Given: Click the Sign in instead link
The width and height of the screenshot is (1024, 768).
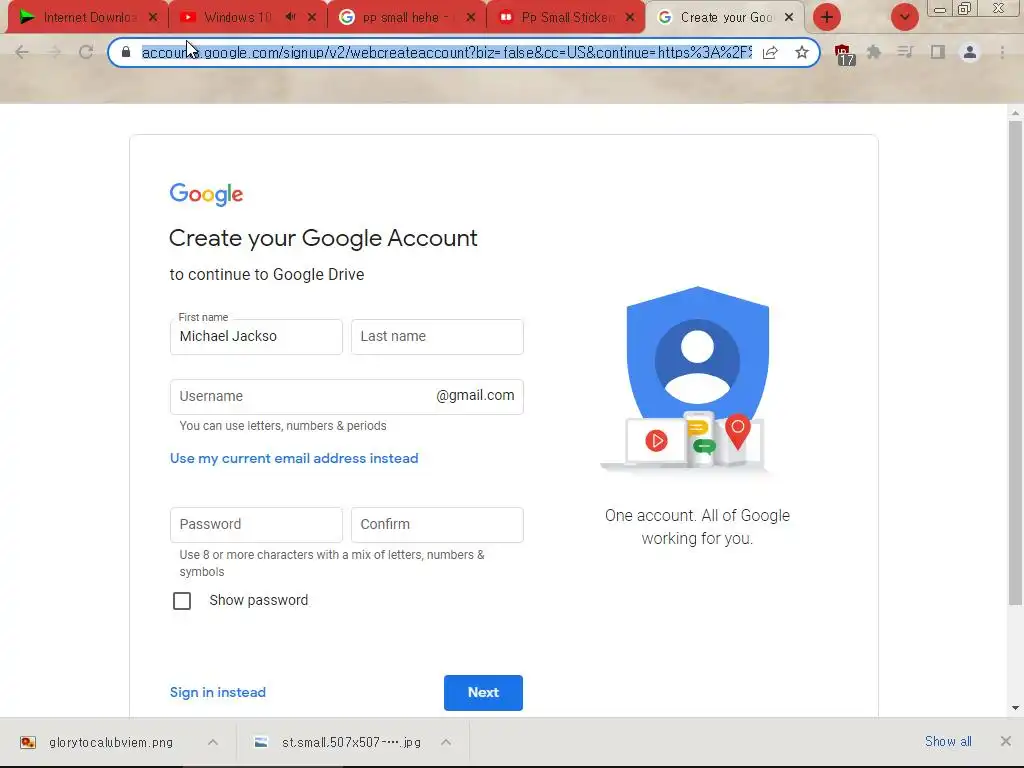Looking at the screenshot, I should coord(217,692).
